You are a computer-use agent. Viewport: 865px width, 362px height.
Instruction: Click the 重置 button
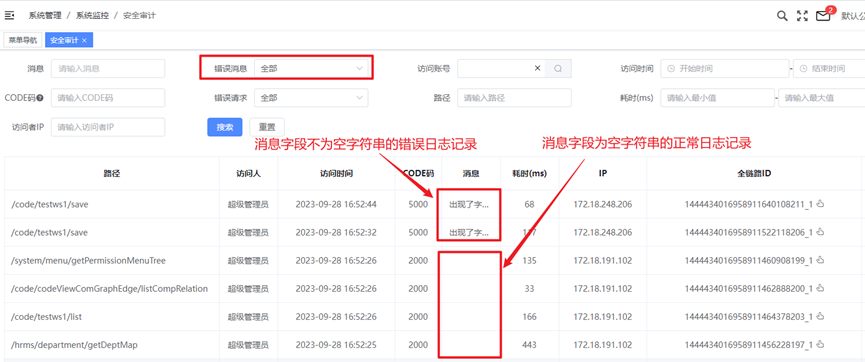coord(267,127)
